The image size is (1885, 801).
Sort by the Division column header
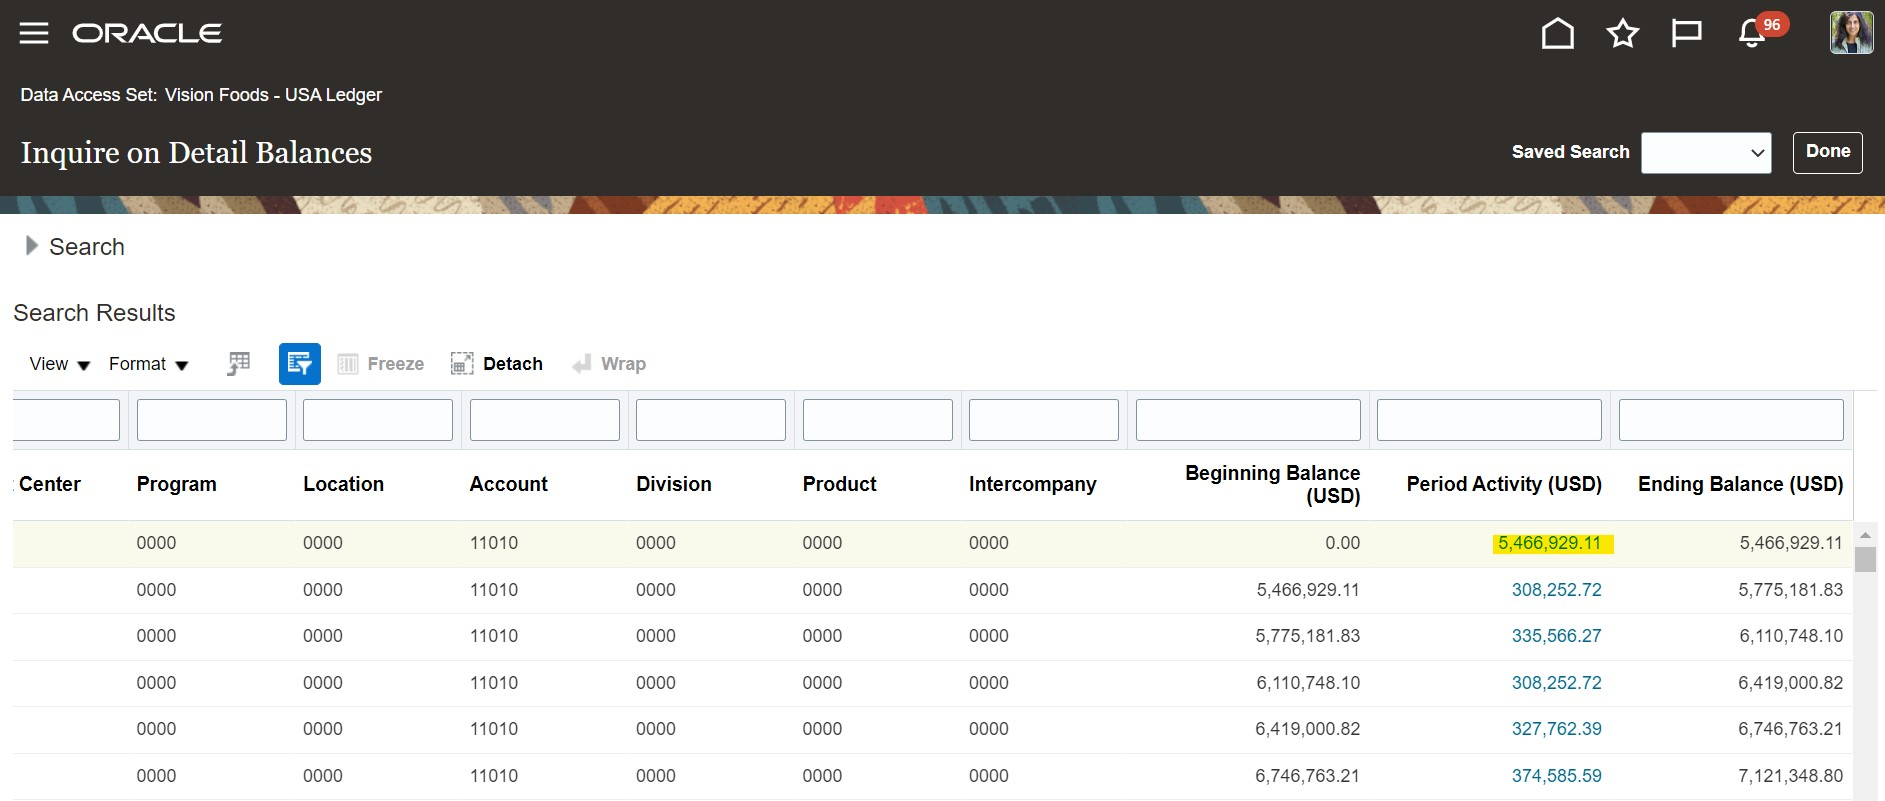click(x=674, y=484)
